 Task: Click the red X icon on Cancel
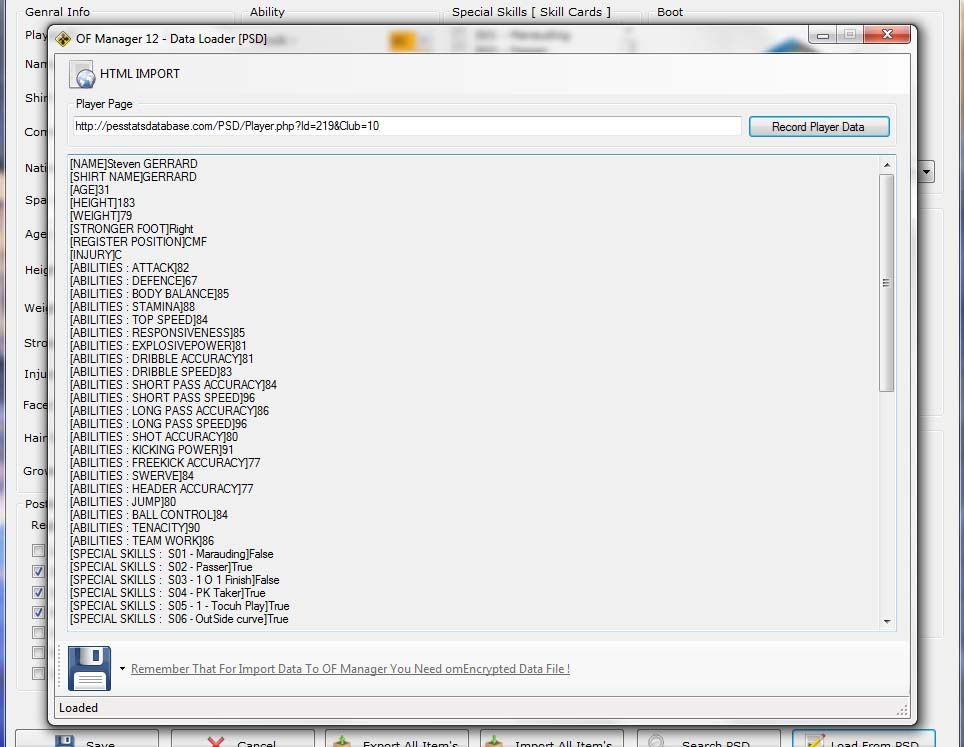[214, 741]
